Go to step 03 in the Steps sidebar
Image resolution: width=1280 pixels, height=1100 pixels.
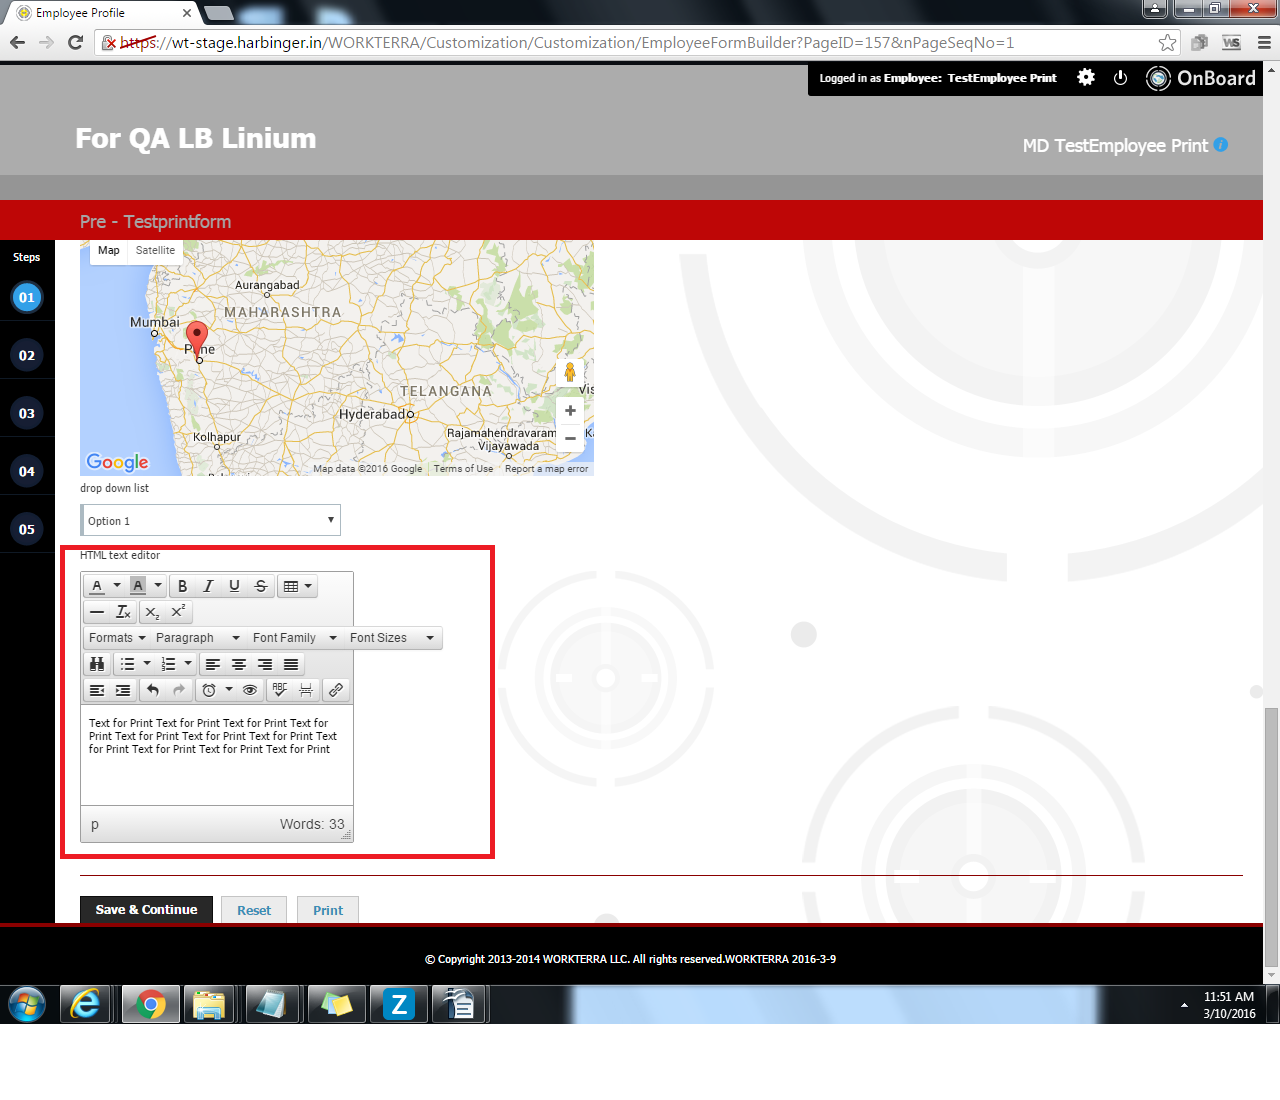27,413
